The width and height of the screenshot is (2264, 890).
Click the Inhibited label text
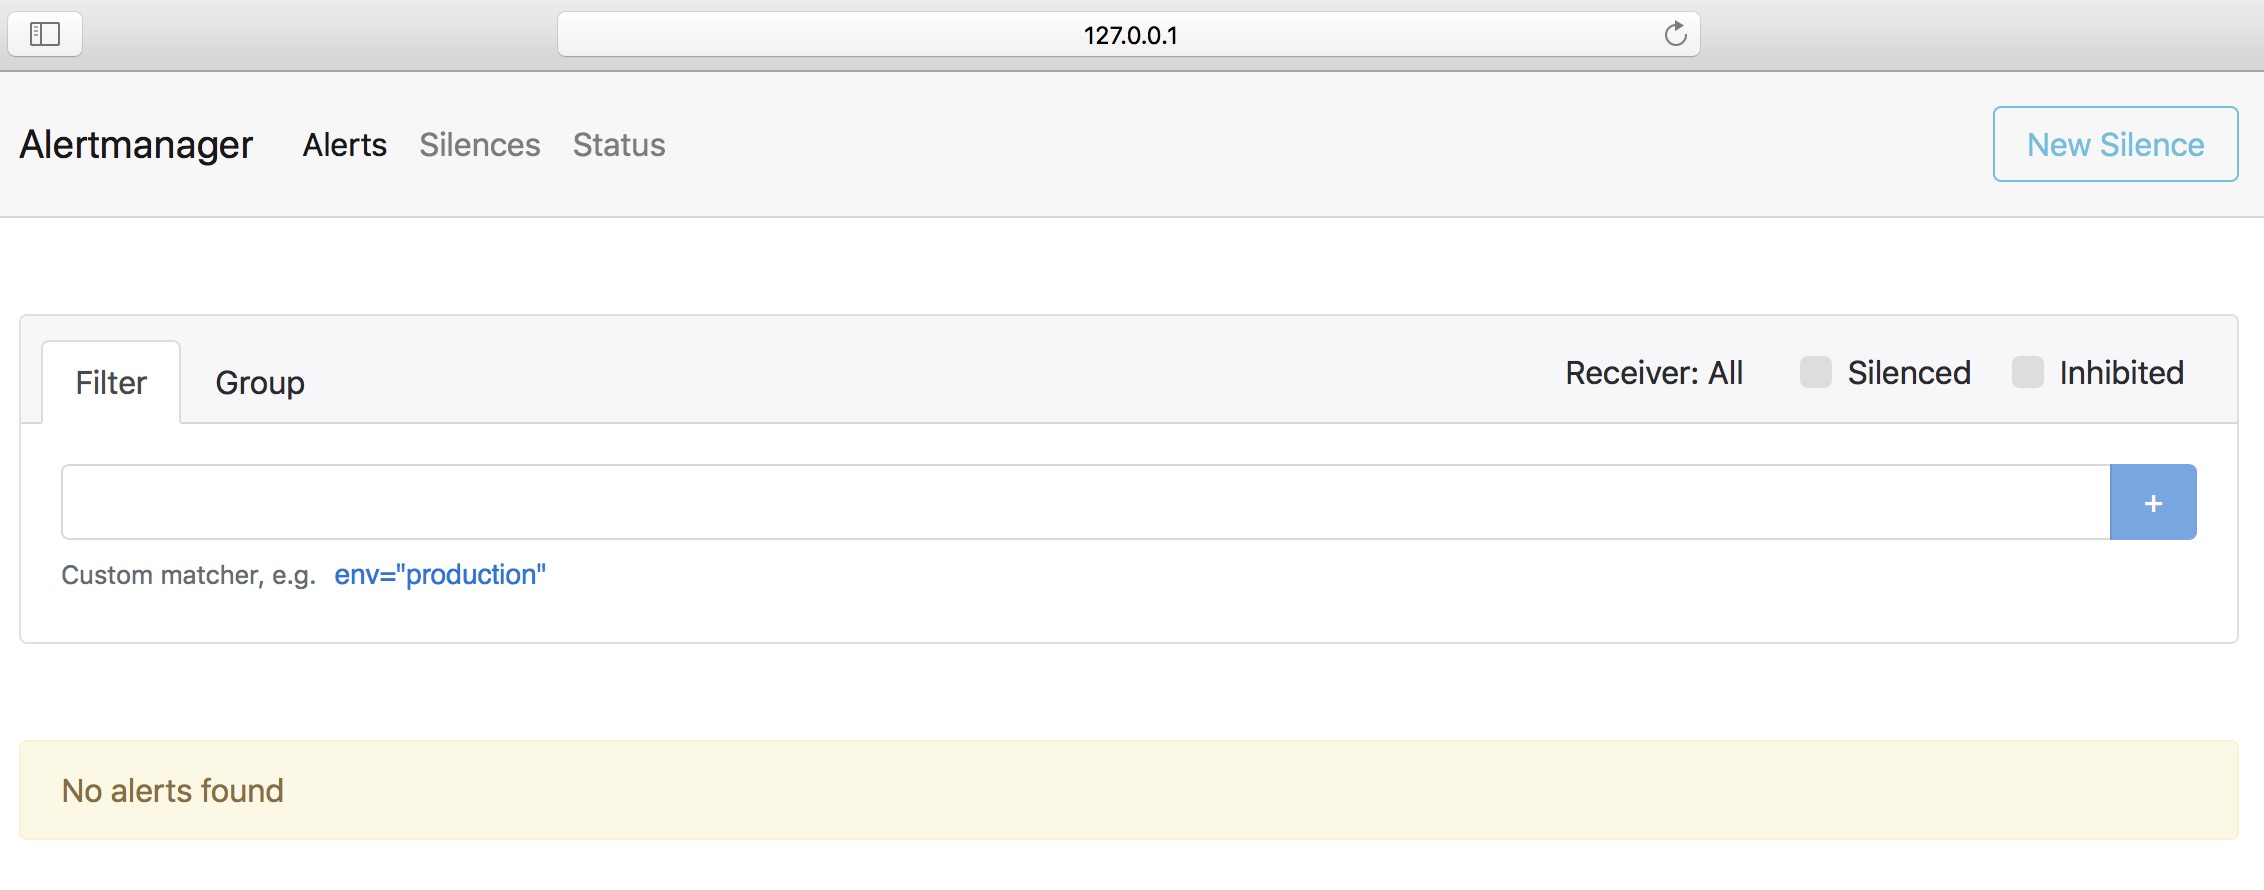2122,373
